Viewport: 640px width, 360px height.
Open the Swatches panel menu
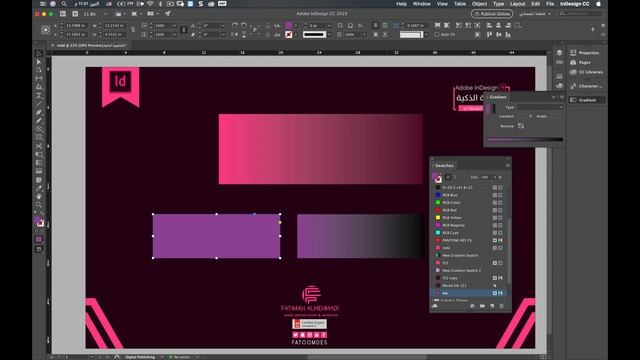point(508,165)
